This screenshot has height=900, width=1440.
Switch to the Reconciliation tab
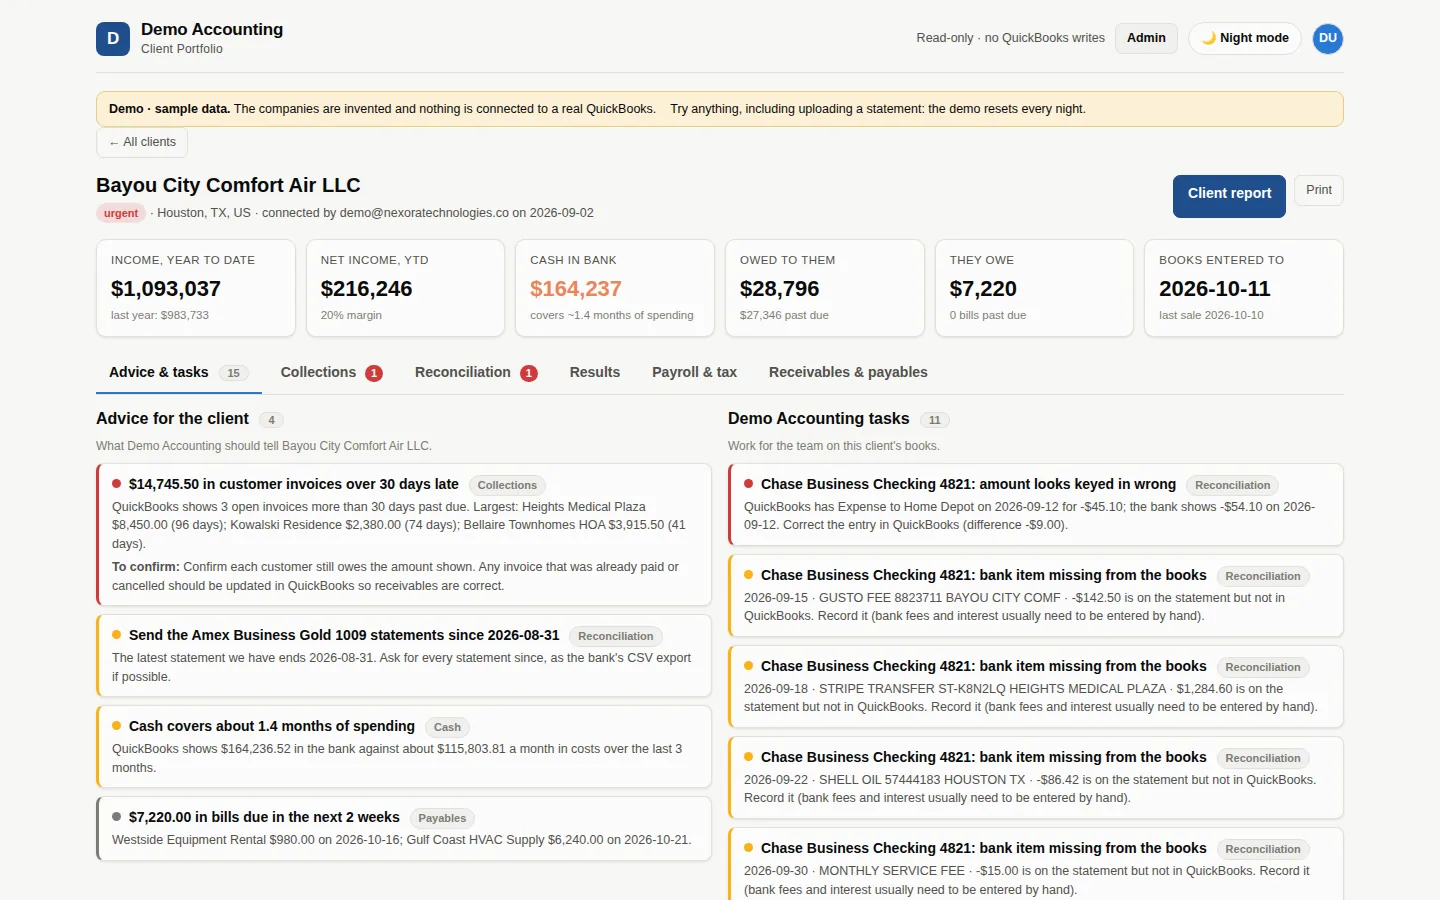pos(476,372)
